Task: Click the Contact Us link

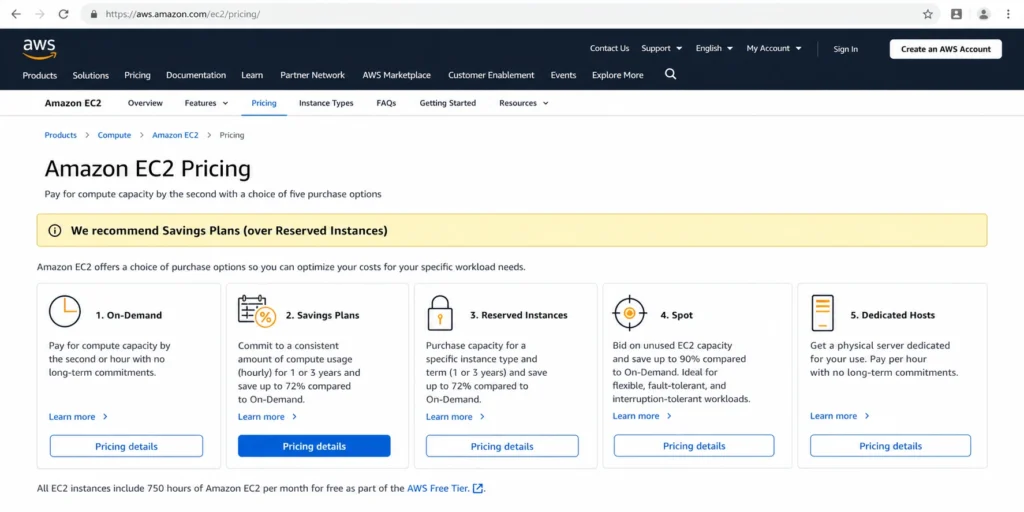Action: tap(609, 48)
